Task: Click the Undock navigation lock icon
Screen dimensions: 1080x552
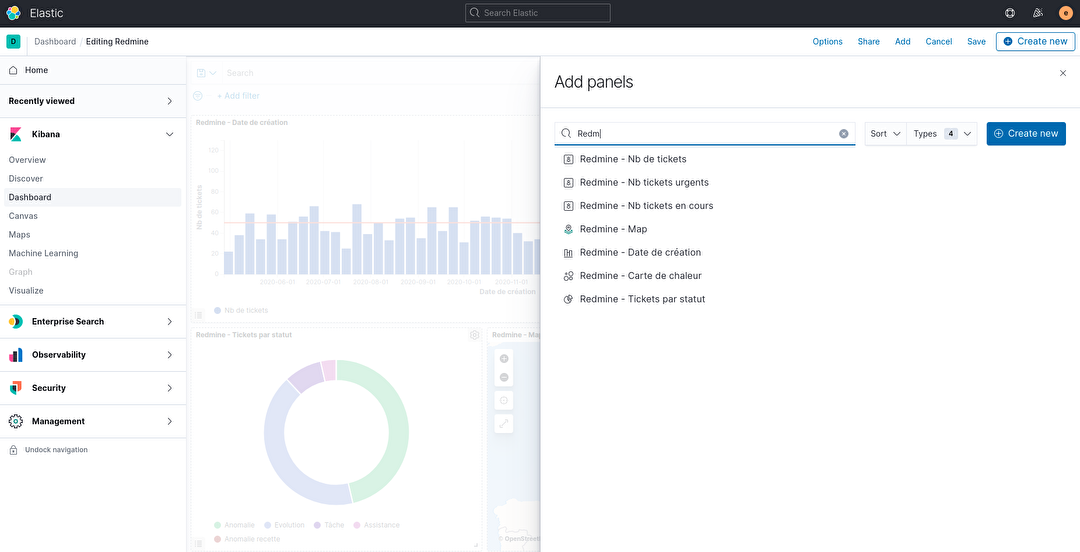Action: (13, 450)
